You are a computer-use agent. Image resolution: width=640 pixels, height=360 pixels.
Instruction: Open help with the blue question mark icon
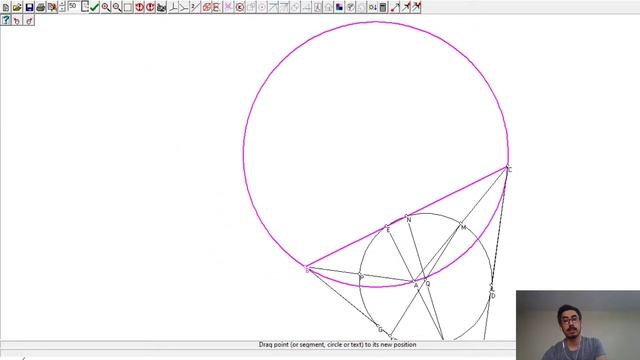(6, 20)
